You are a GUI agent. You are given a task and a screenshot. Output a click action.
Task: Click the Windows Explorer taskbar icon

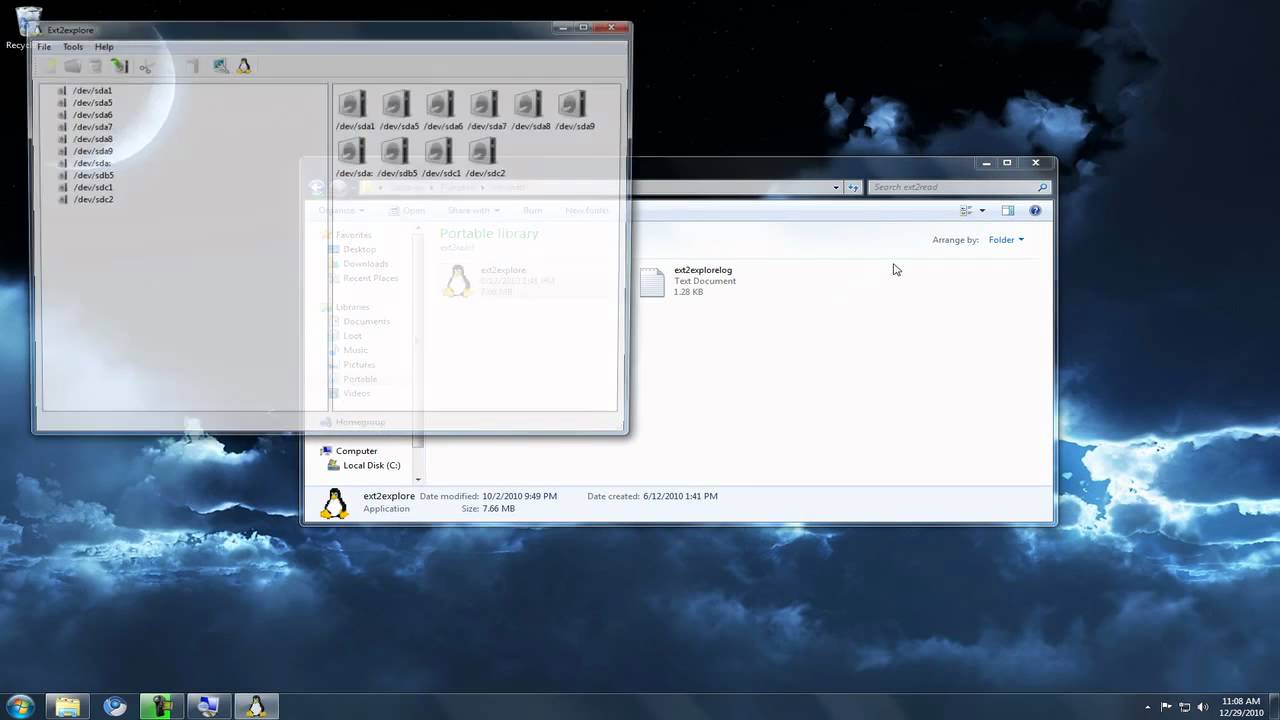(68, 707)
